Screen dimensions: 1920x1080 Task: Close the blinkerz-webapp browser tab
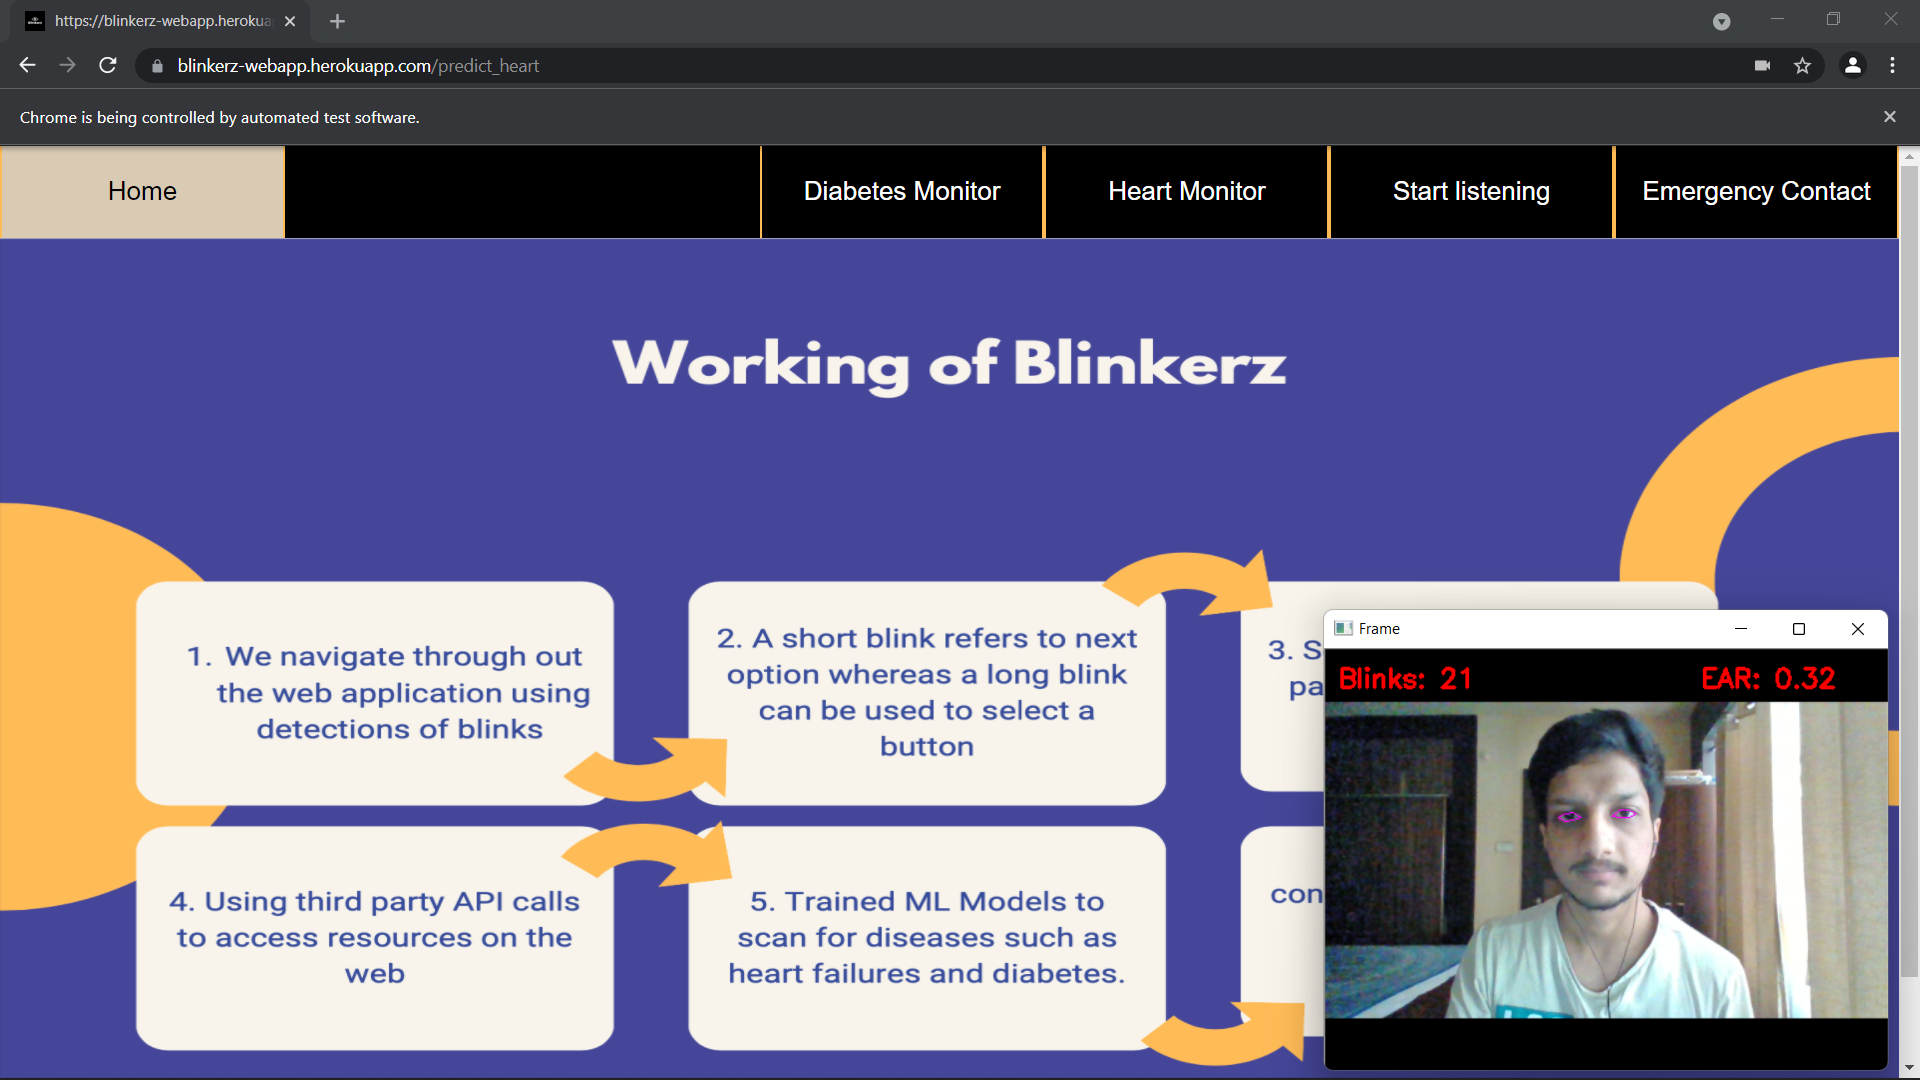pos(290,21)
